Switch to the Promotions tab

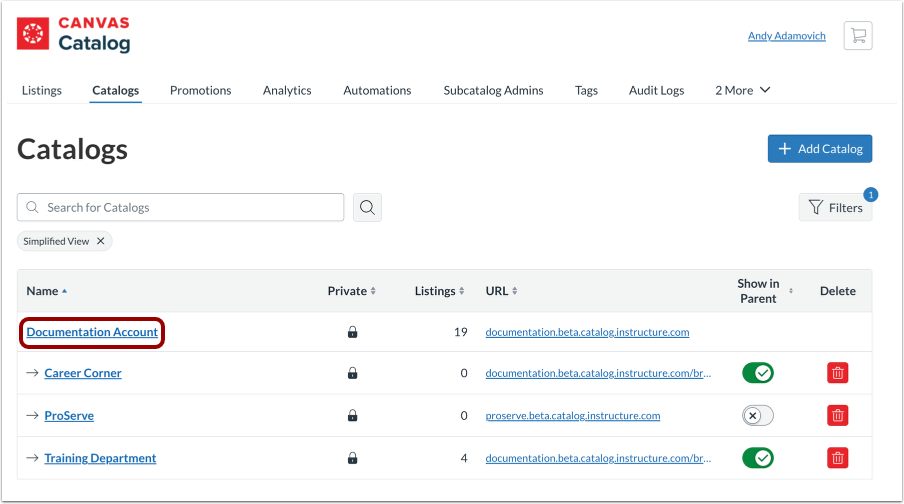pos(200,90)
